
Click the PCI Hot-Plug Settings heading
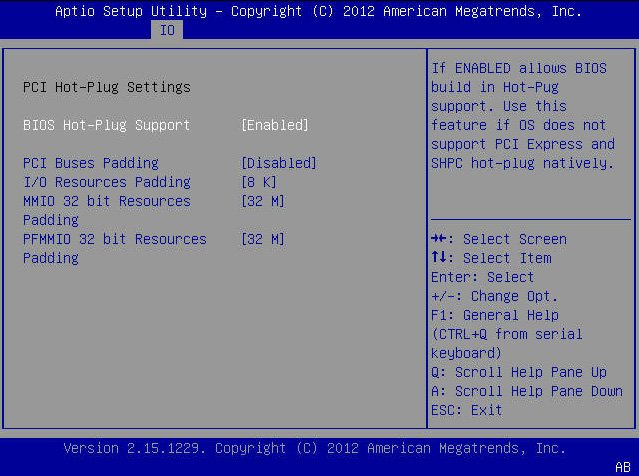[x=107, y=87]
